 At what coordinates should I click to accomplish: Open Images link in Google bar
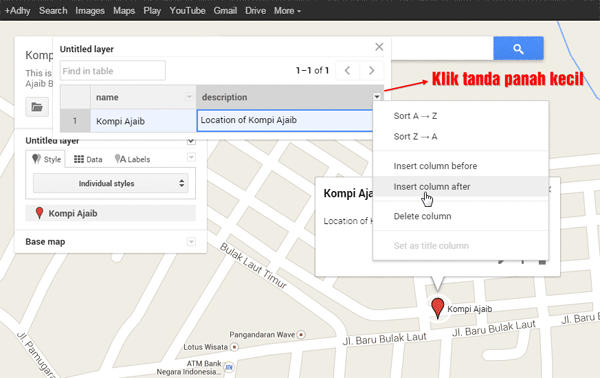pyautogui.click(x=90, y=10)
